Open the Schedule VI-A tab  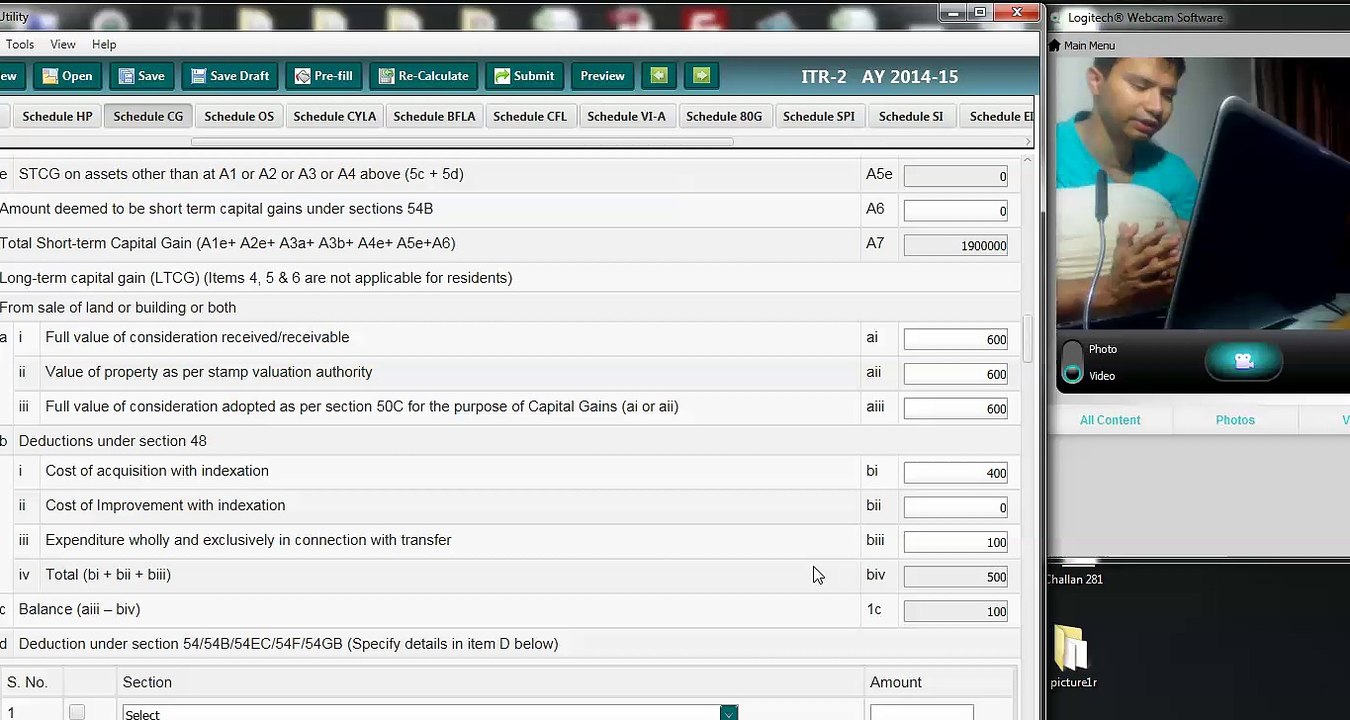626,116
